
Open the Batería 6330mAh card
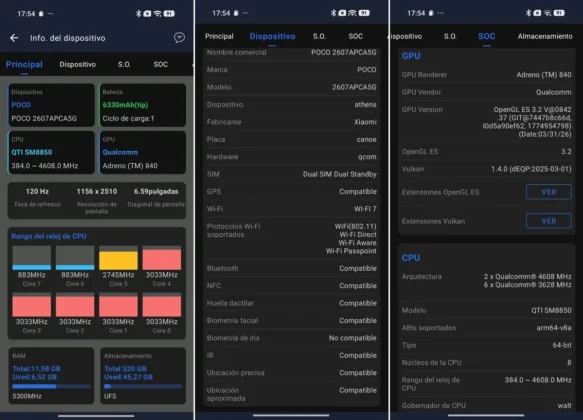click(x=142, y=105)
